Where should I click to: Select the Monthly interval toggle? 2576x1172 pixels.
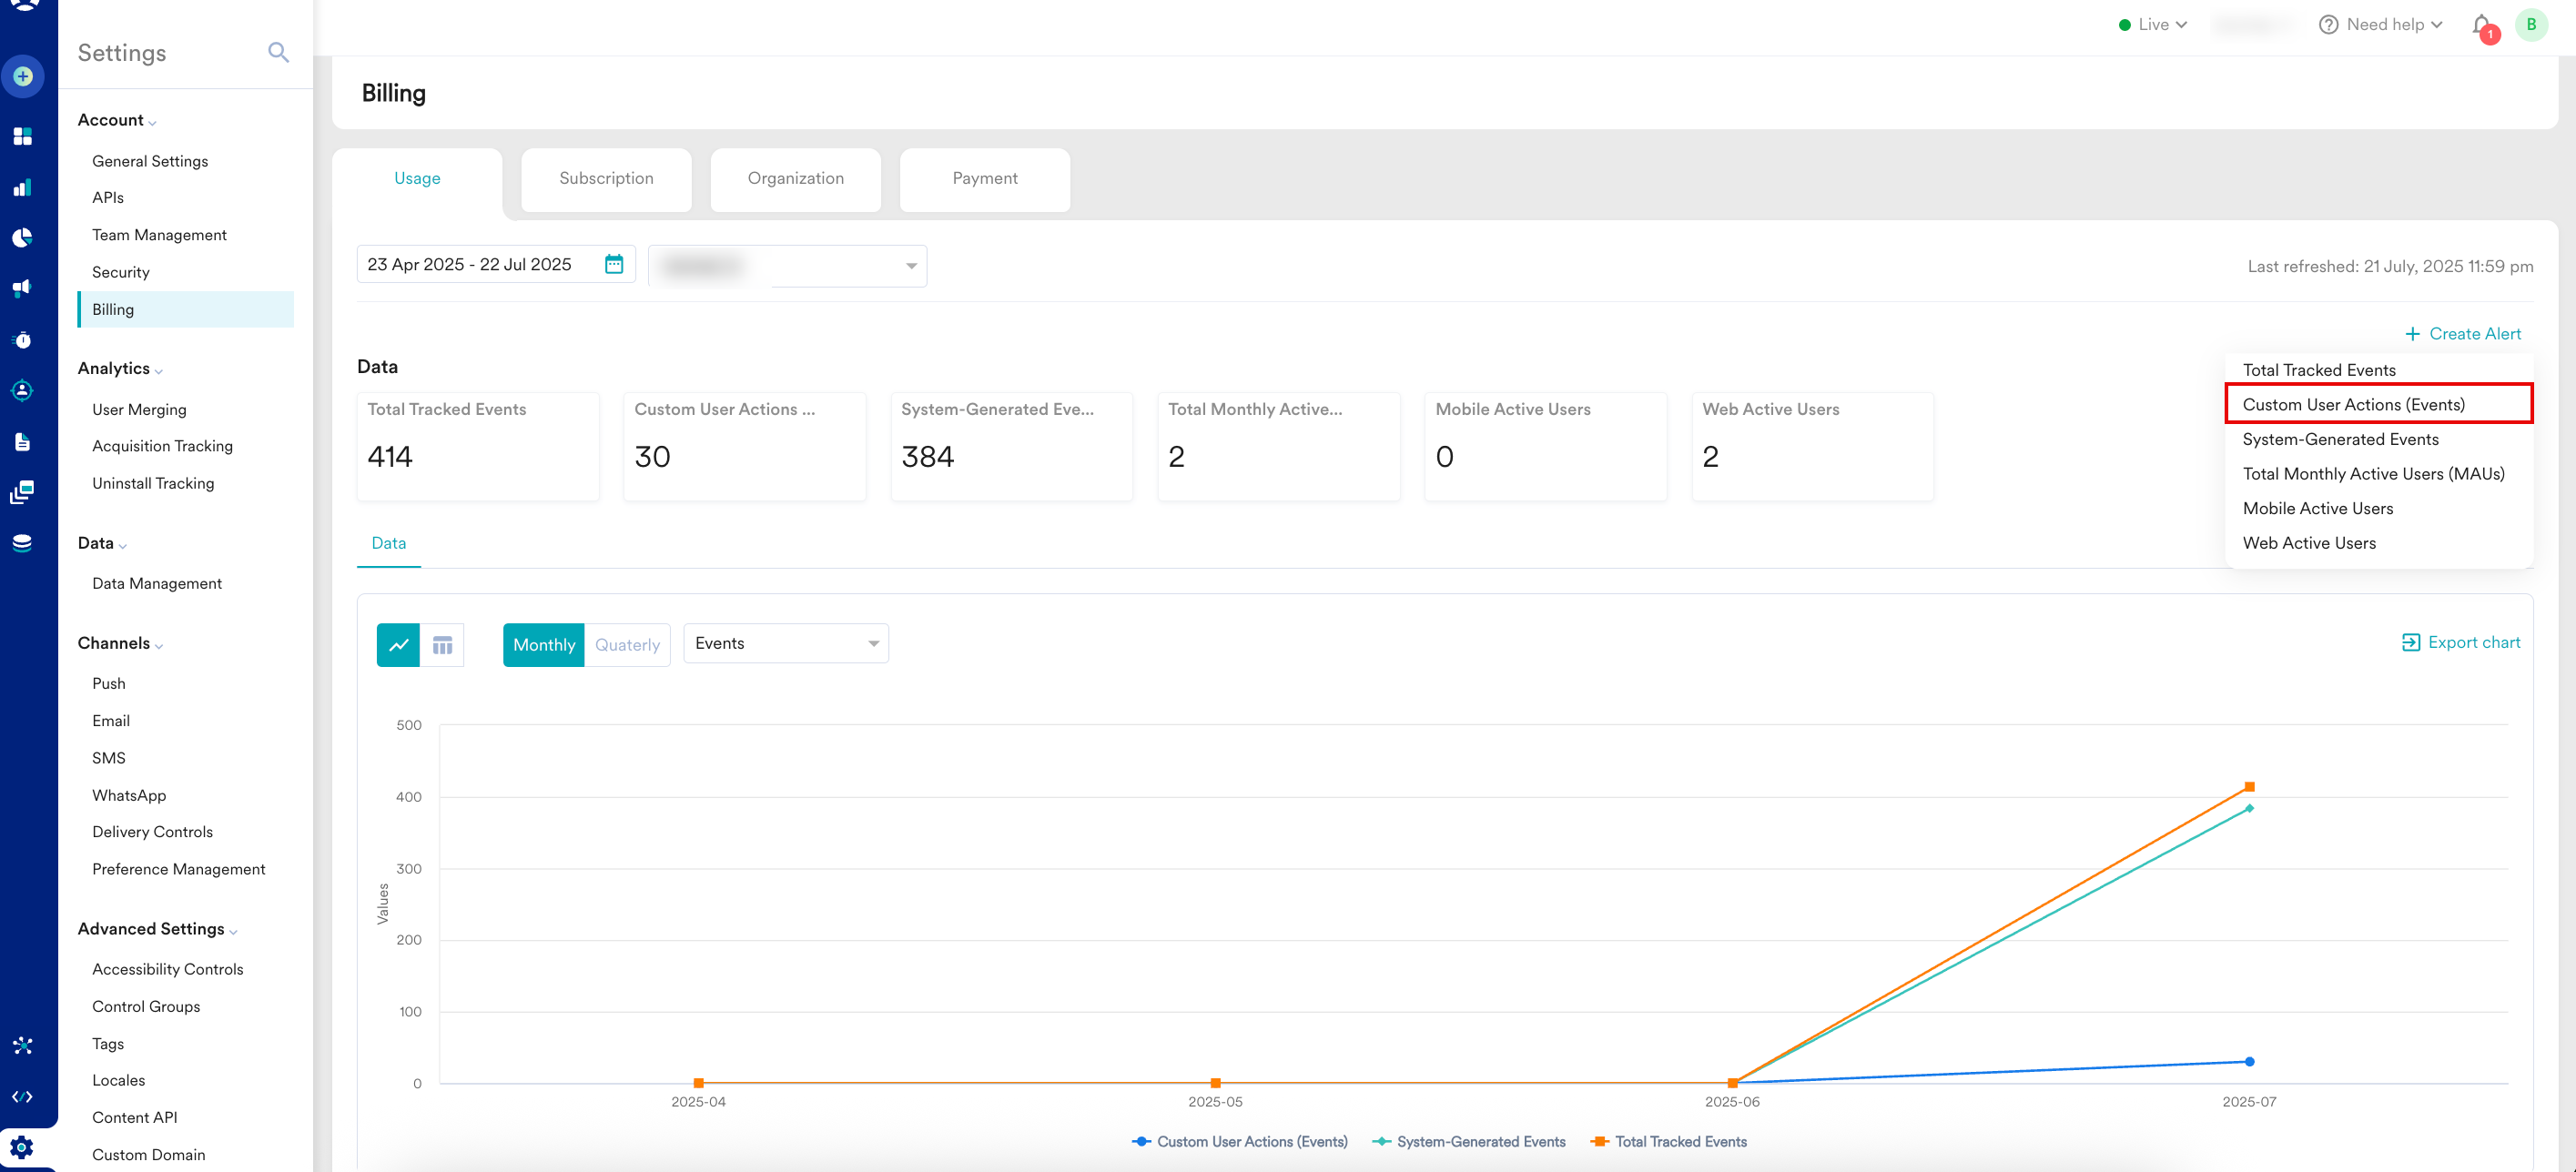coord(543,645)
